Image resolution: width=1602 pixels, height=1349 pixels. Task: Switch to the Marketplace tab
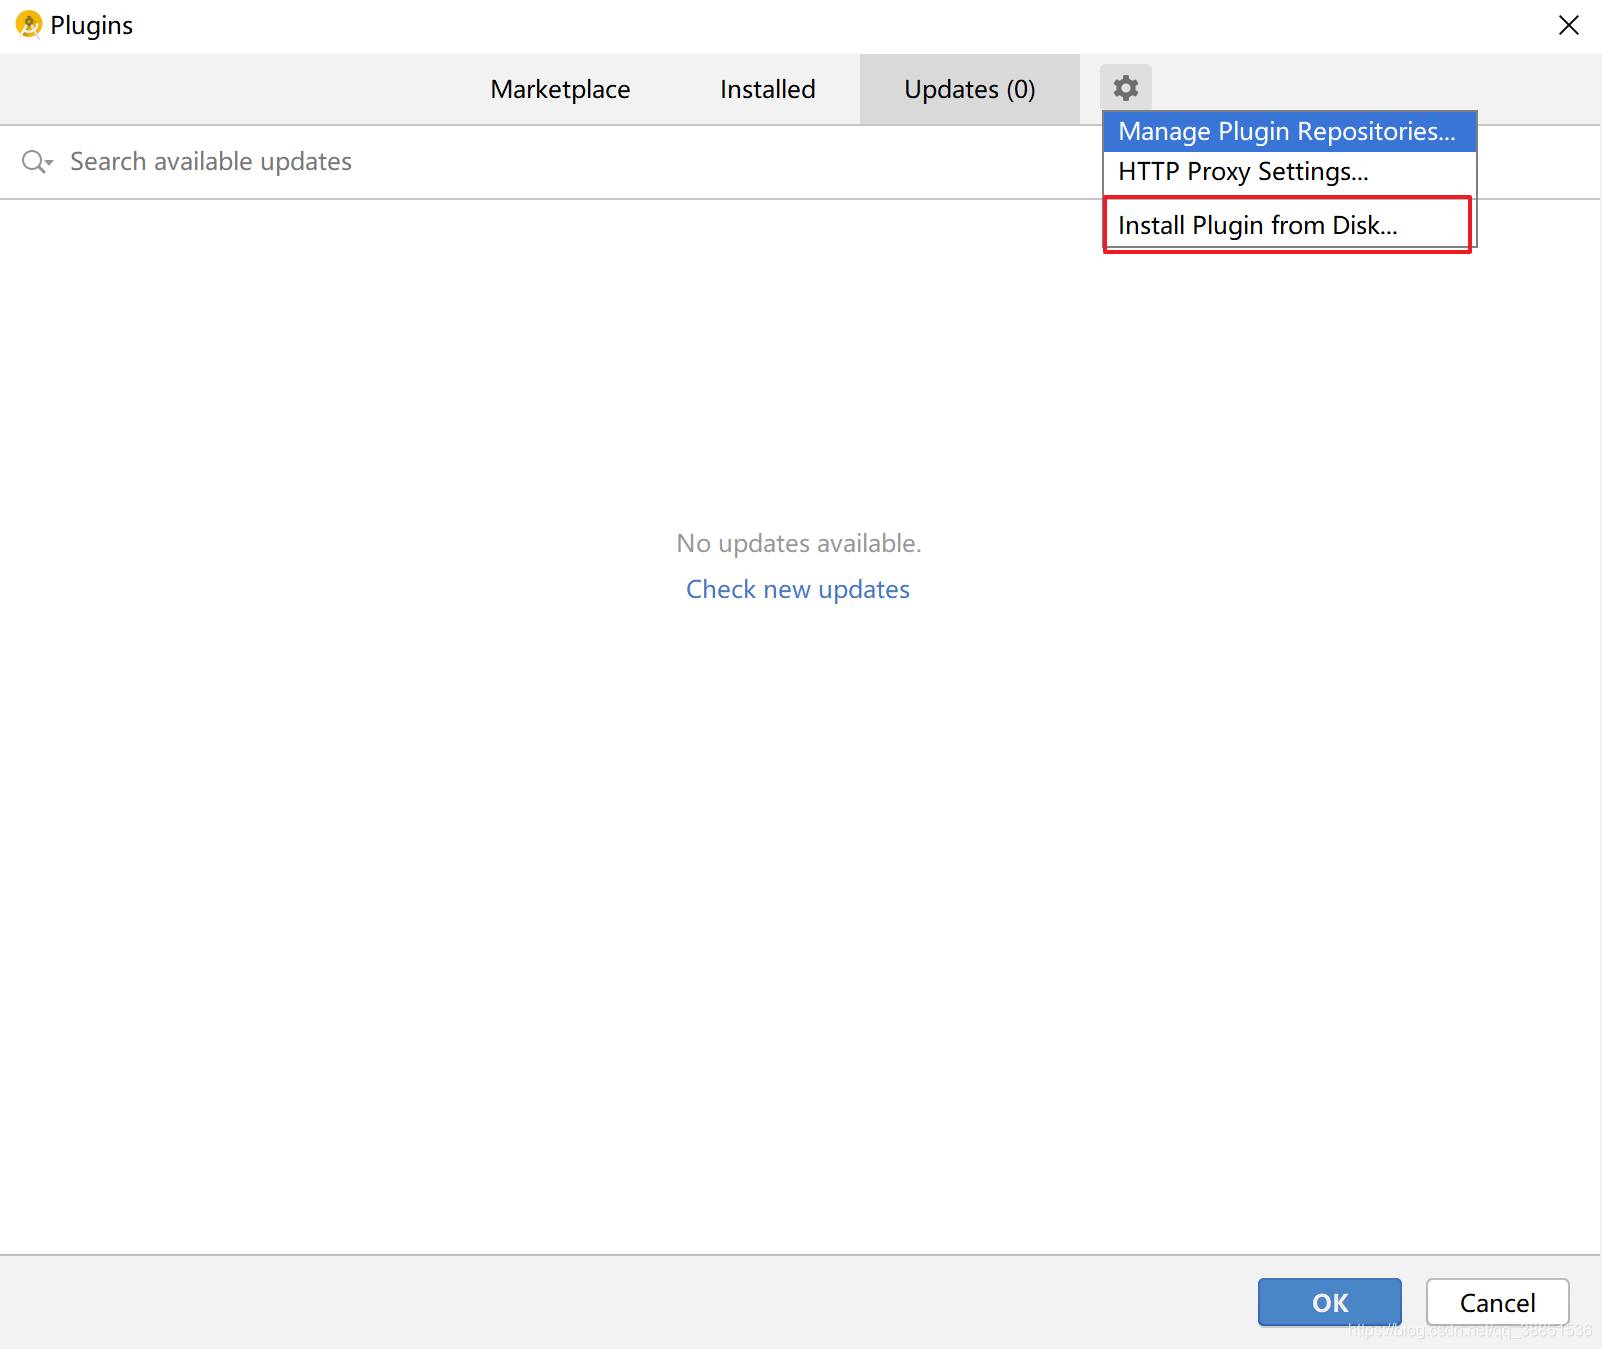coord(560,89)
